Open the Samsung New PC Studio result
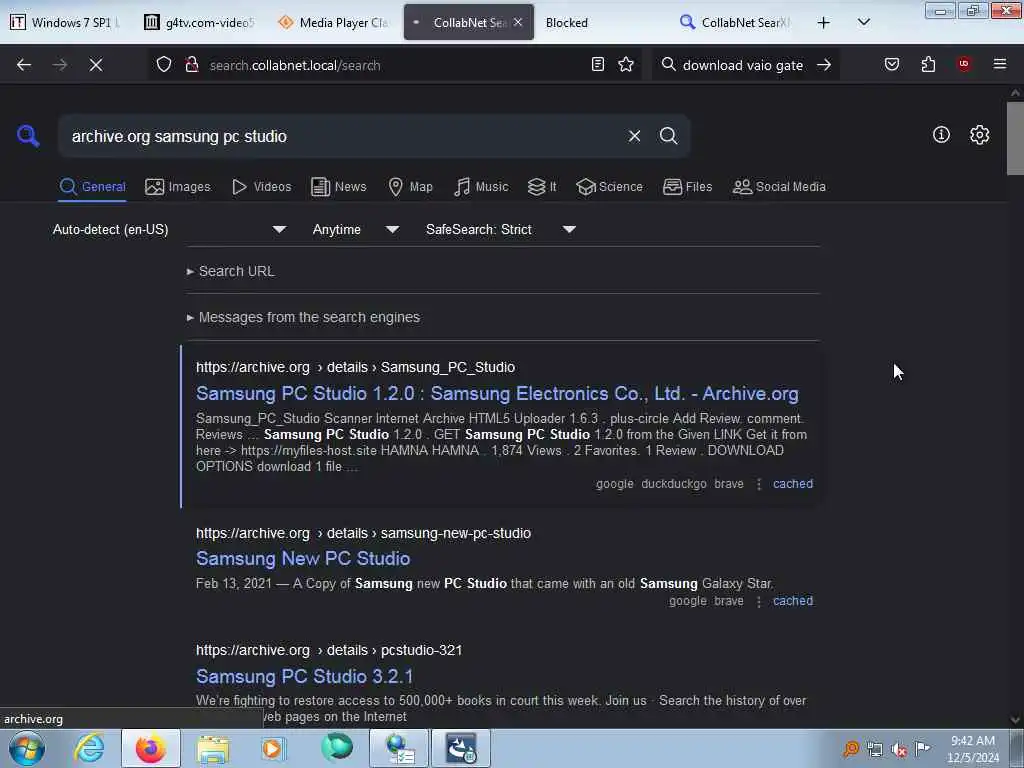1024x768 pixels. 303,559
